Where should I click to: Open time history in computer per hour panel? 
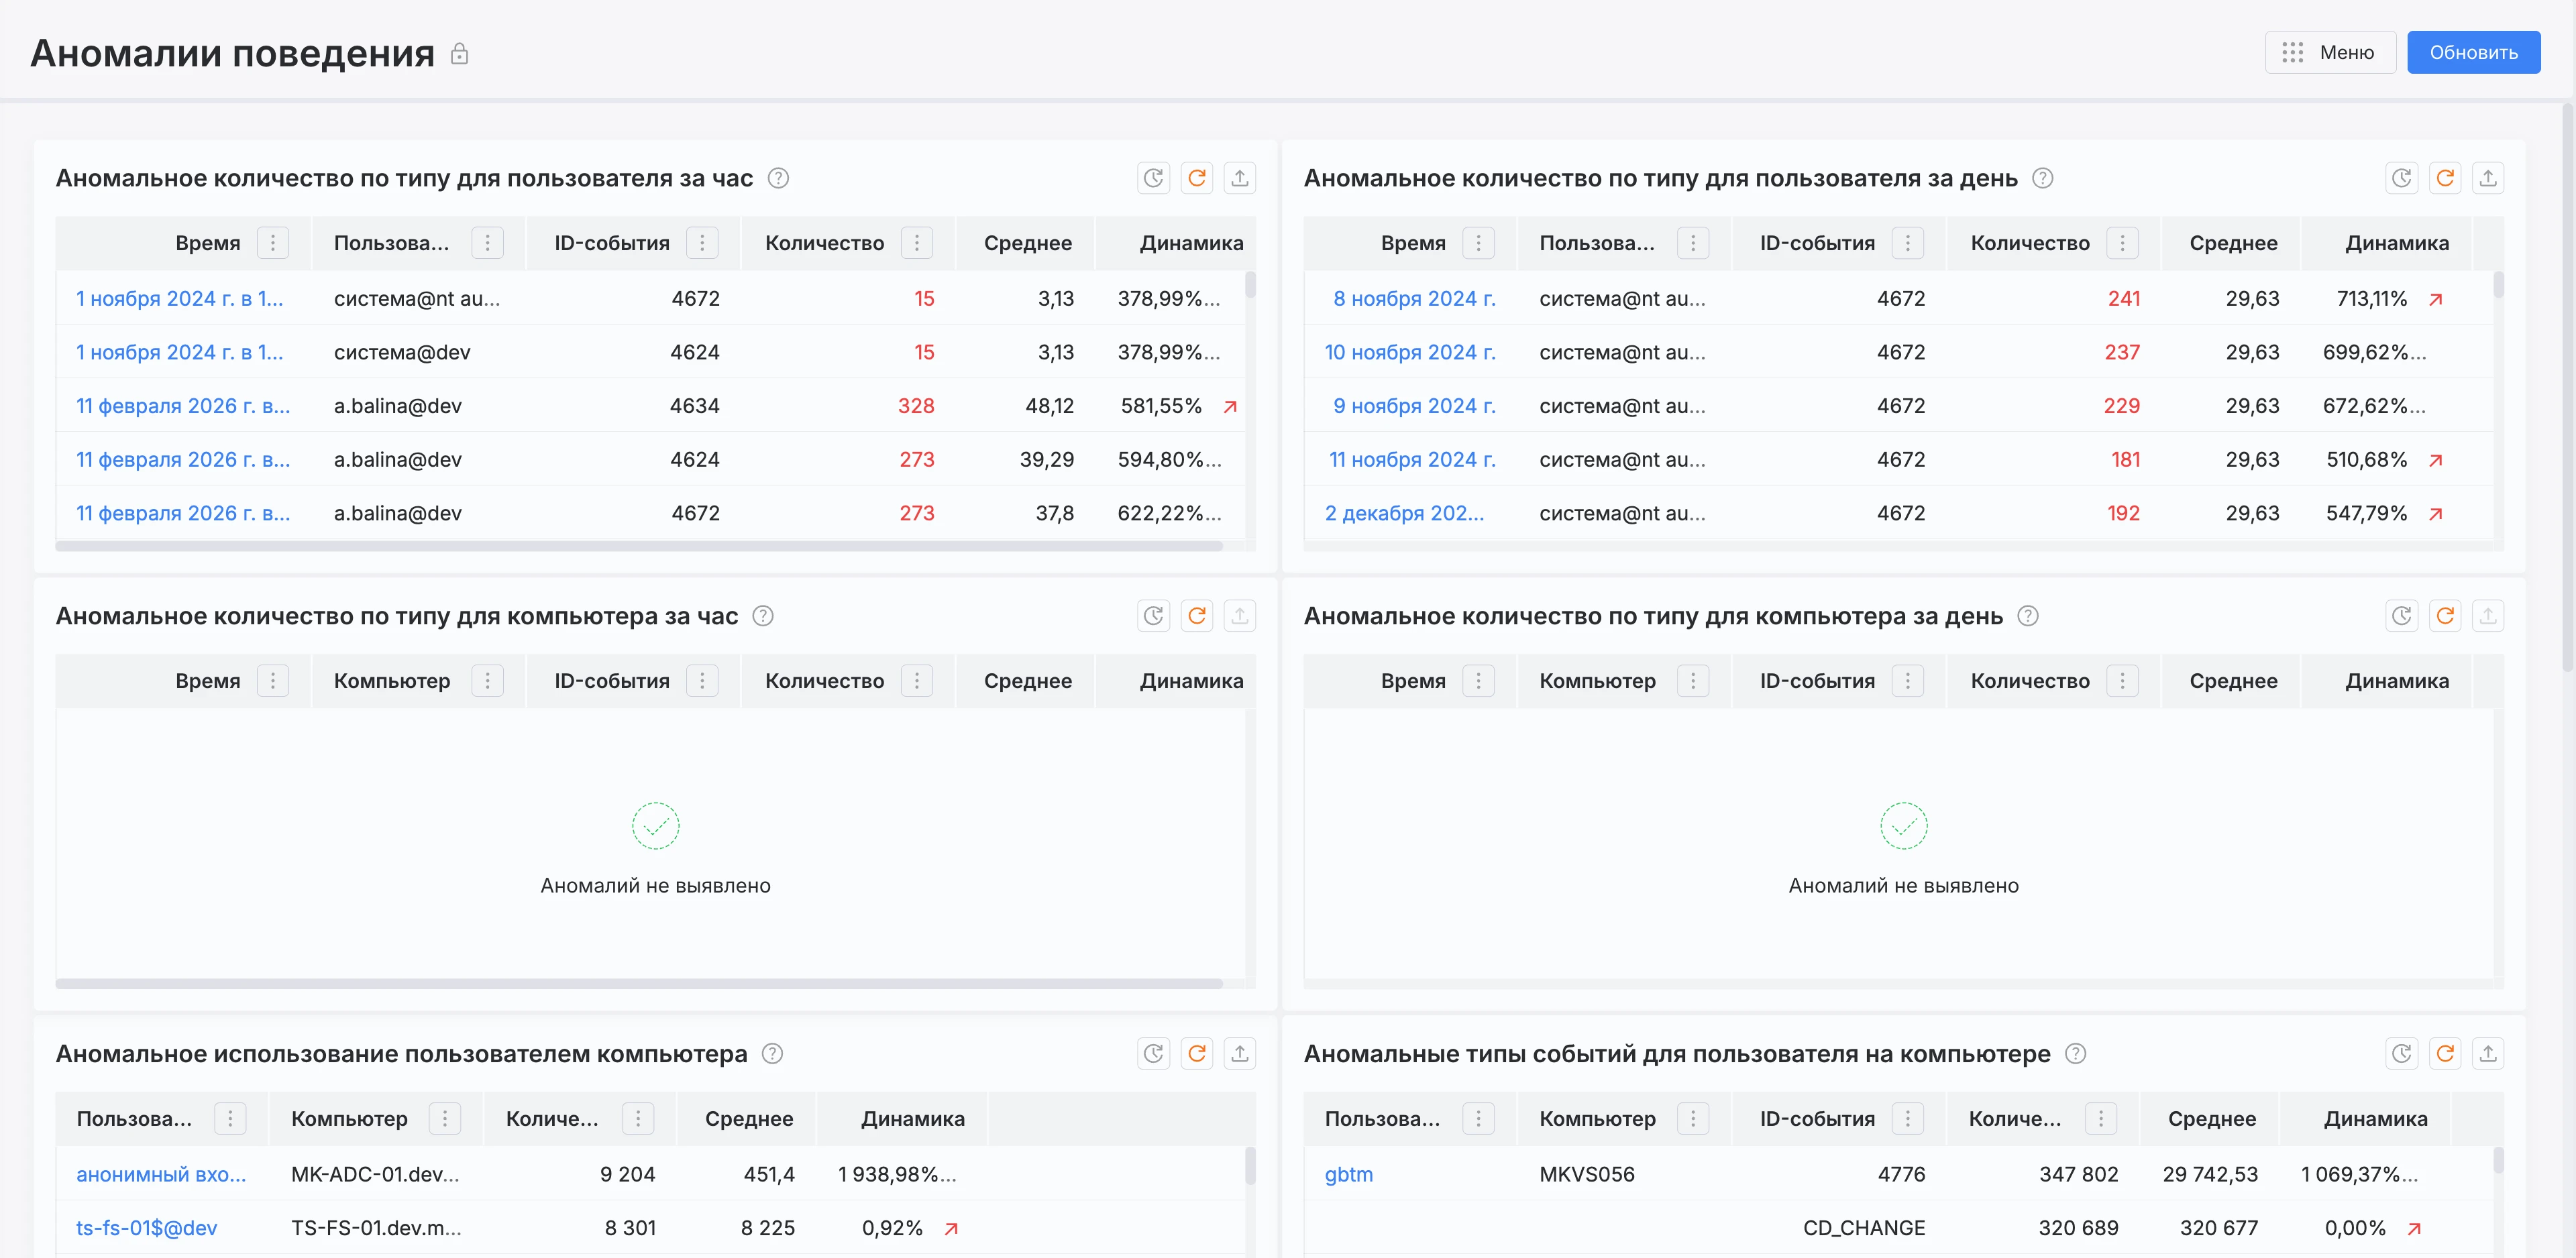1154,616
